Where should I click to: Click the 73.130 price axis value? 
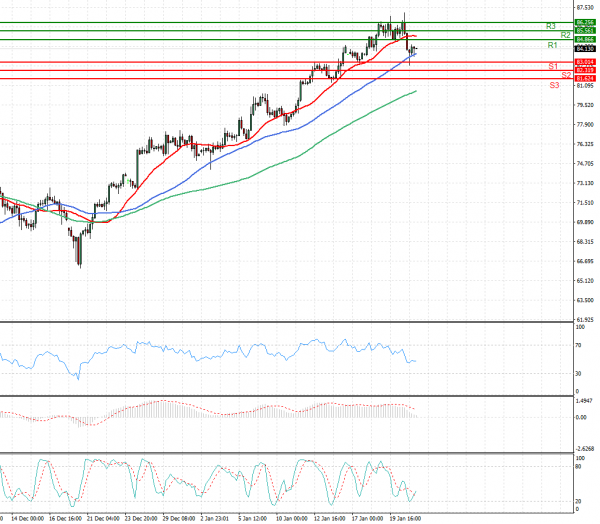pos(585,183)
